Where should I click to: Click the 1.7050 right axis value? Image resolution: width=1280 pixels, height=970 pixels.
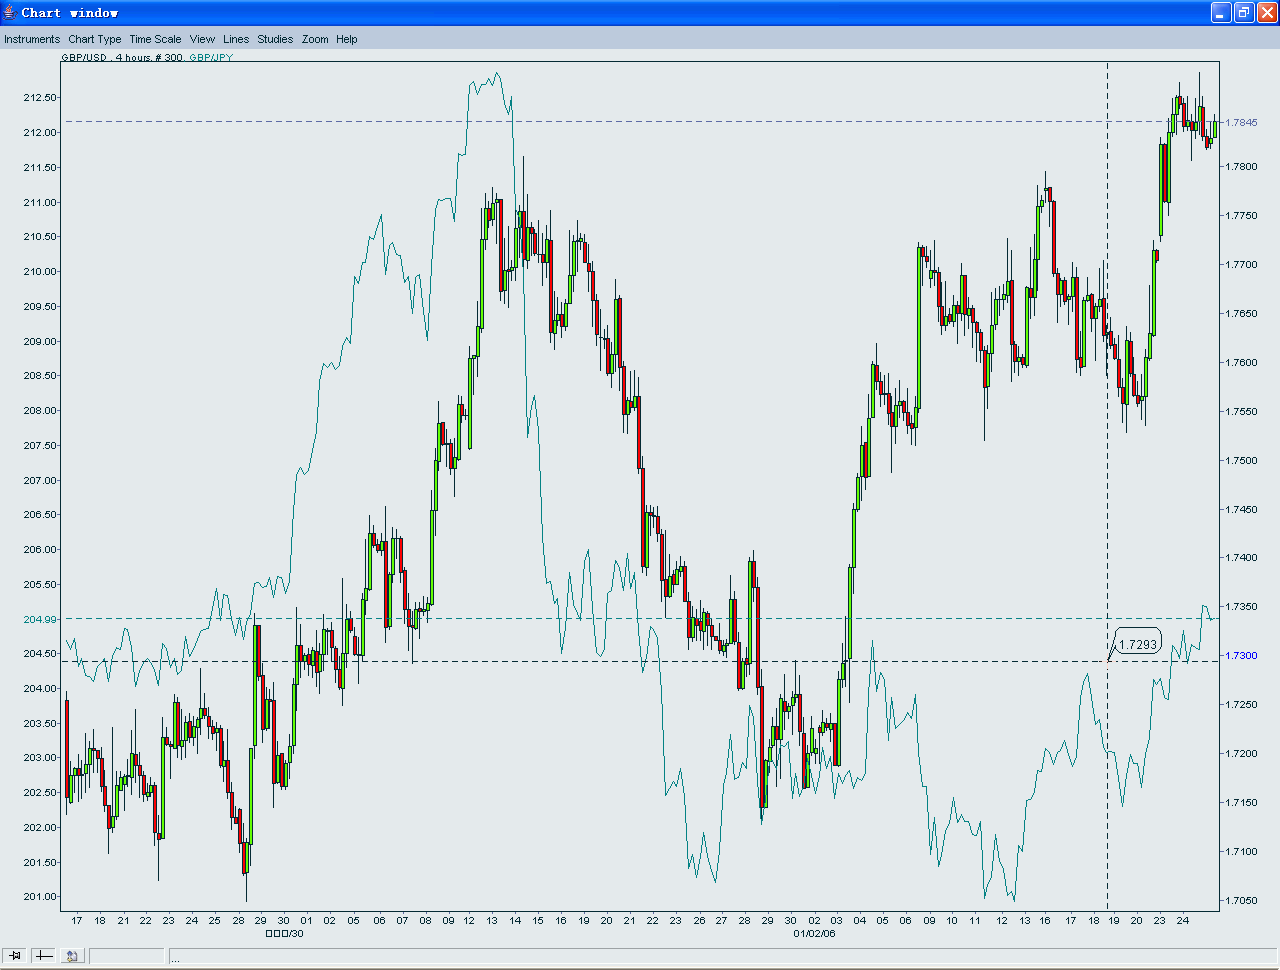click(x=1242, y=901)
